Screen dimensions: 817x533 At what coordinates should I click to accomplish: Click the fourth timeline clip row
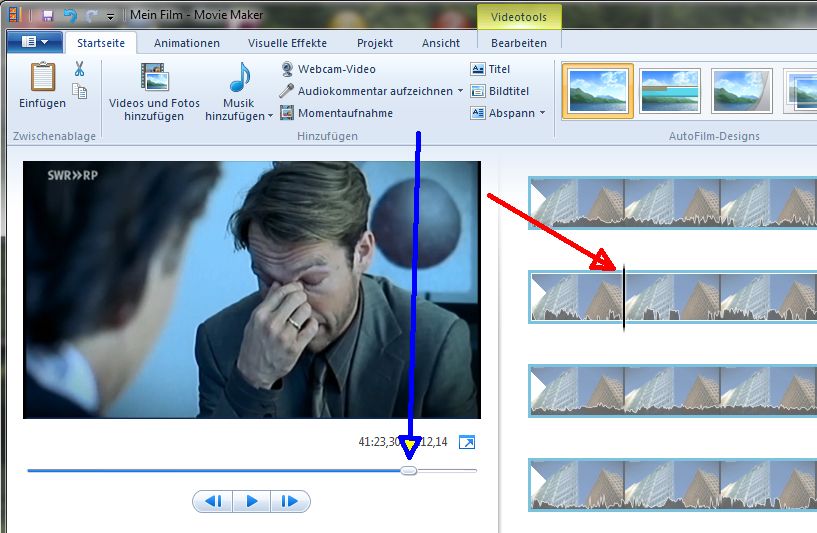click(673, 484)
